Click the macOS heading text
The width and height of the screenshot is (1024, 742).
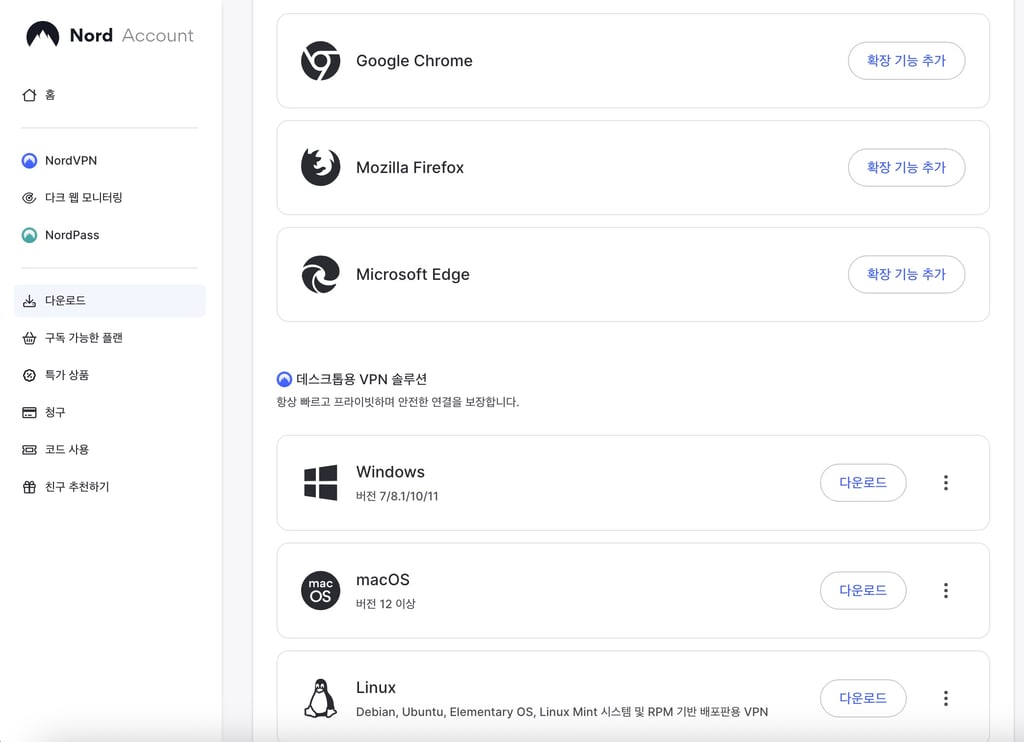tap(383, 580)
